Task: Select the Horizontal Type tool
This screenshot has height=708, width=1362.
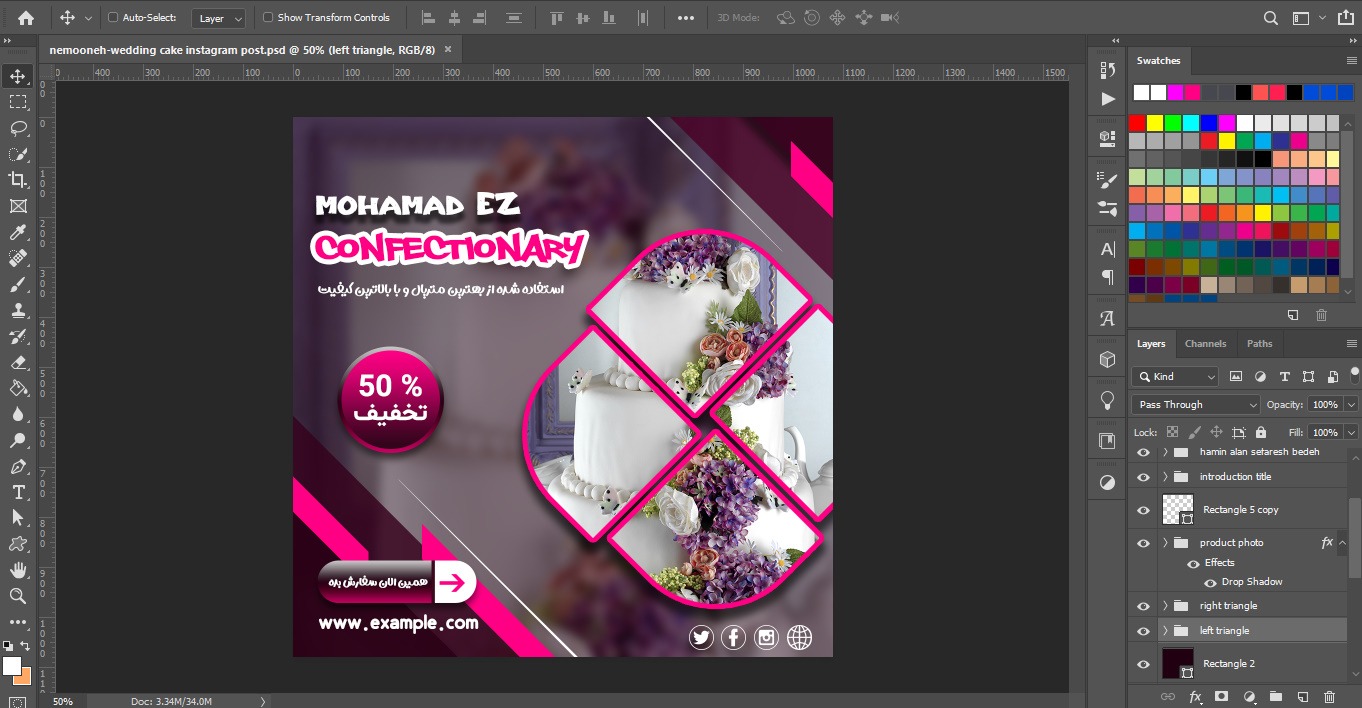Action: [18, 492]
